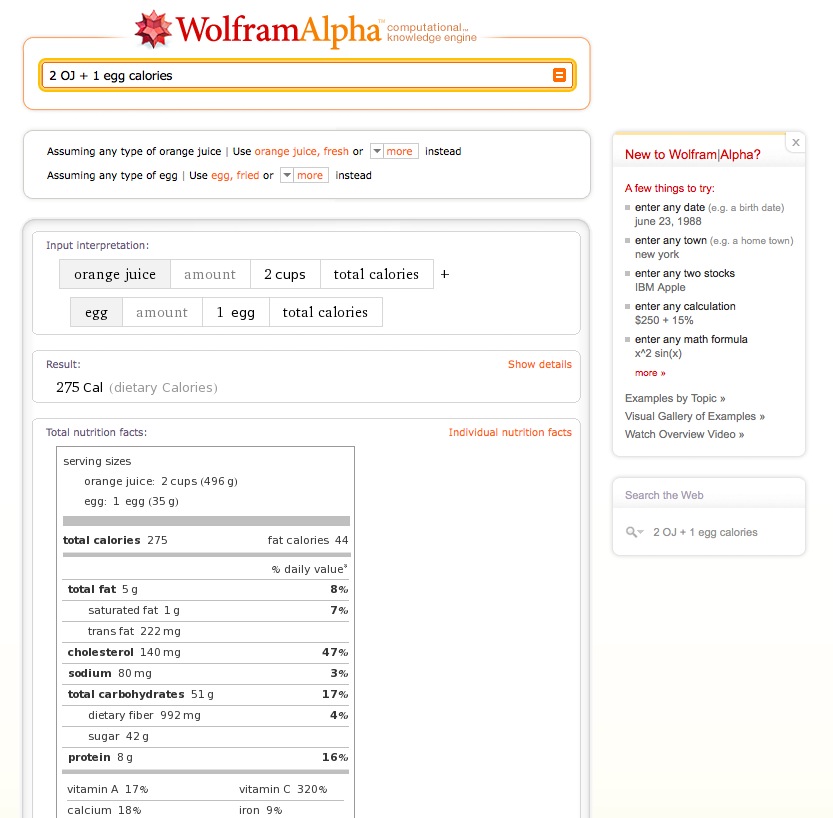The image size is (833, 818).
Task: Open the orange juice type 'more' dropdown
Action: tap(394, 151)
